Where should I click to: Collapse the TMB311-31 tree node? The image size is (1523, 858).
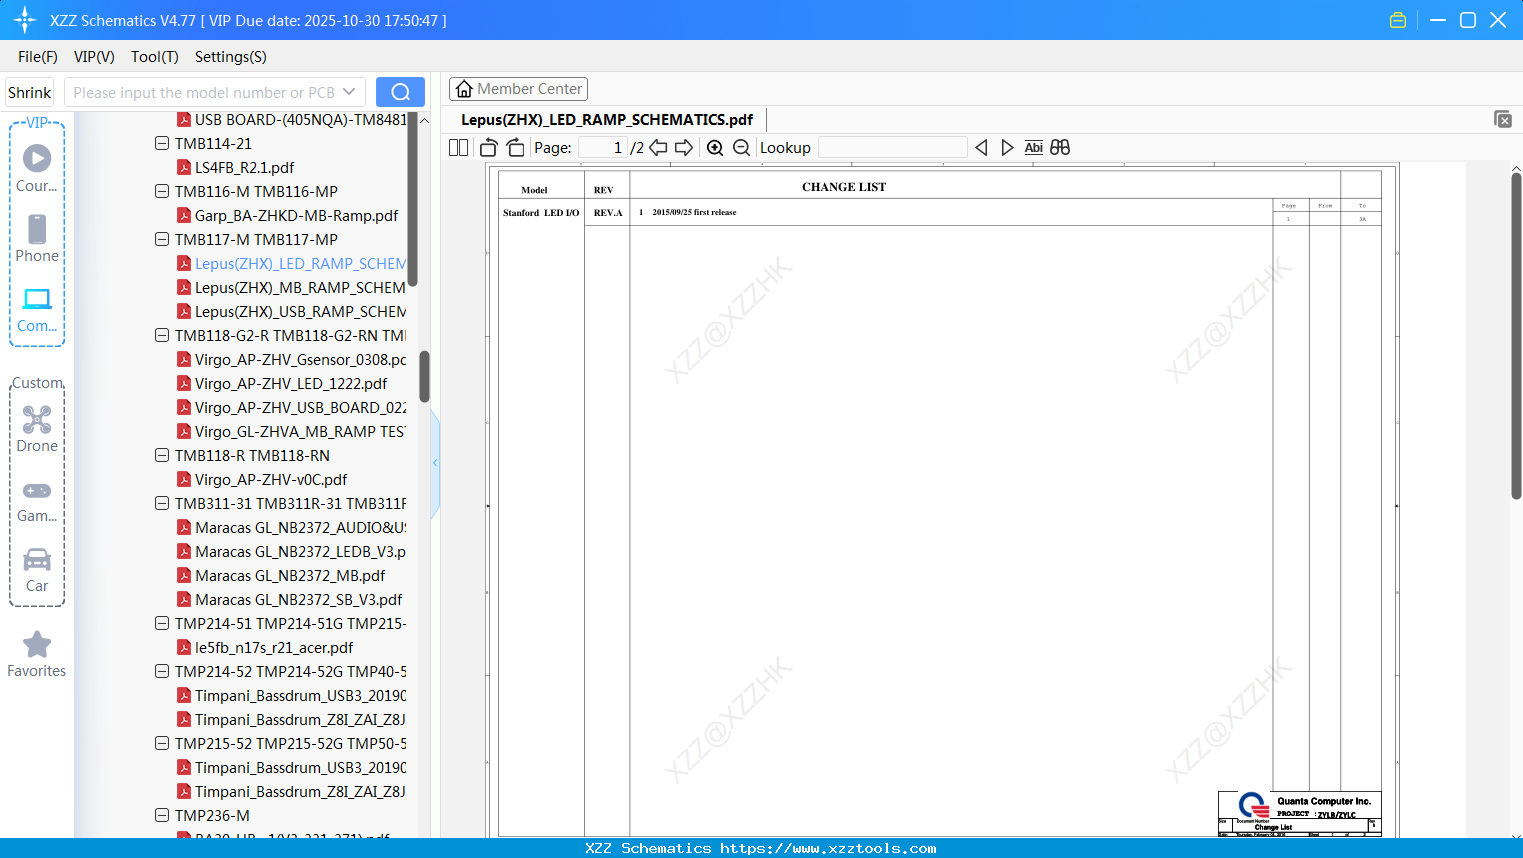pos(162,503)
